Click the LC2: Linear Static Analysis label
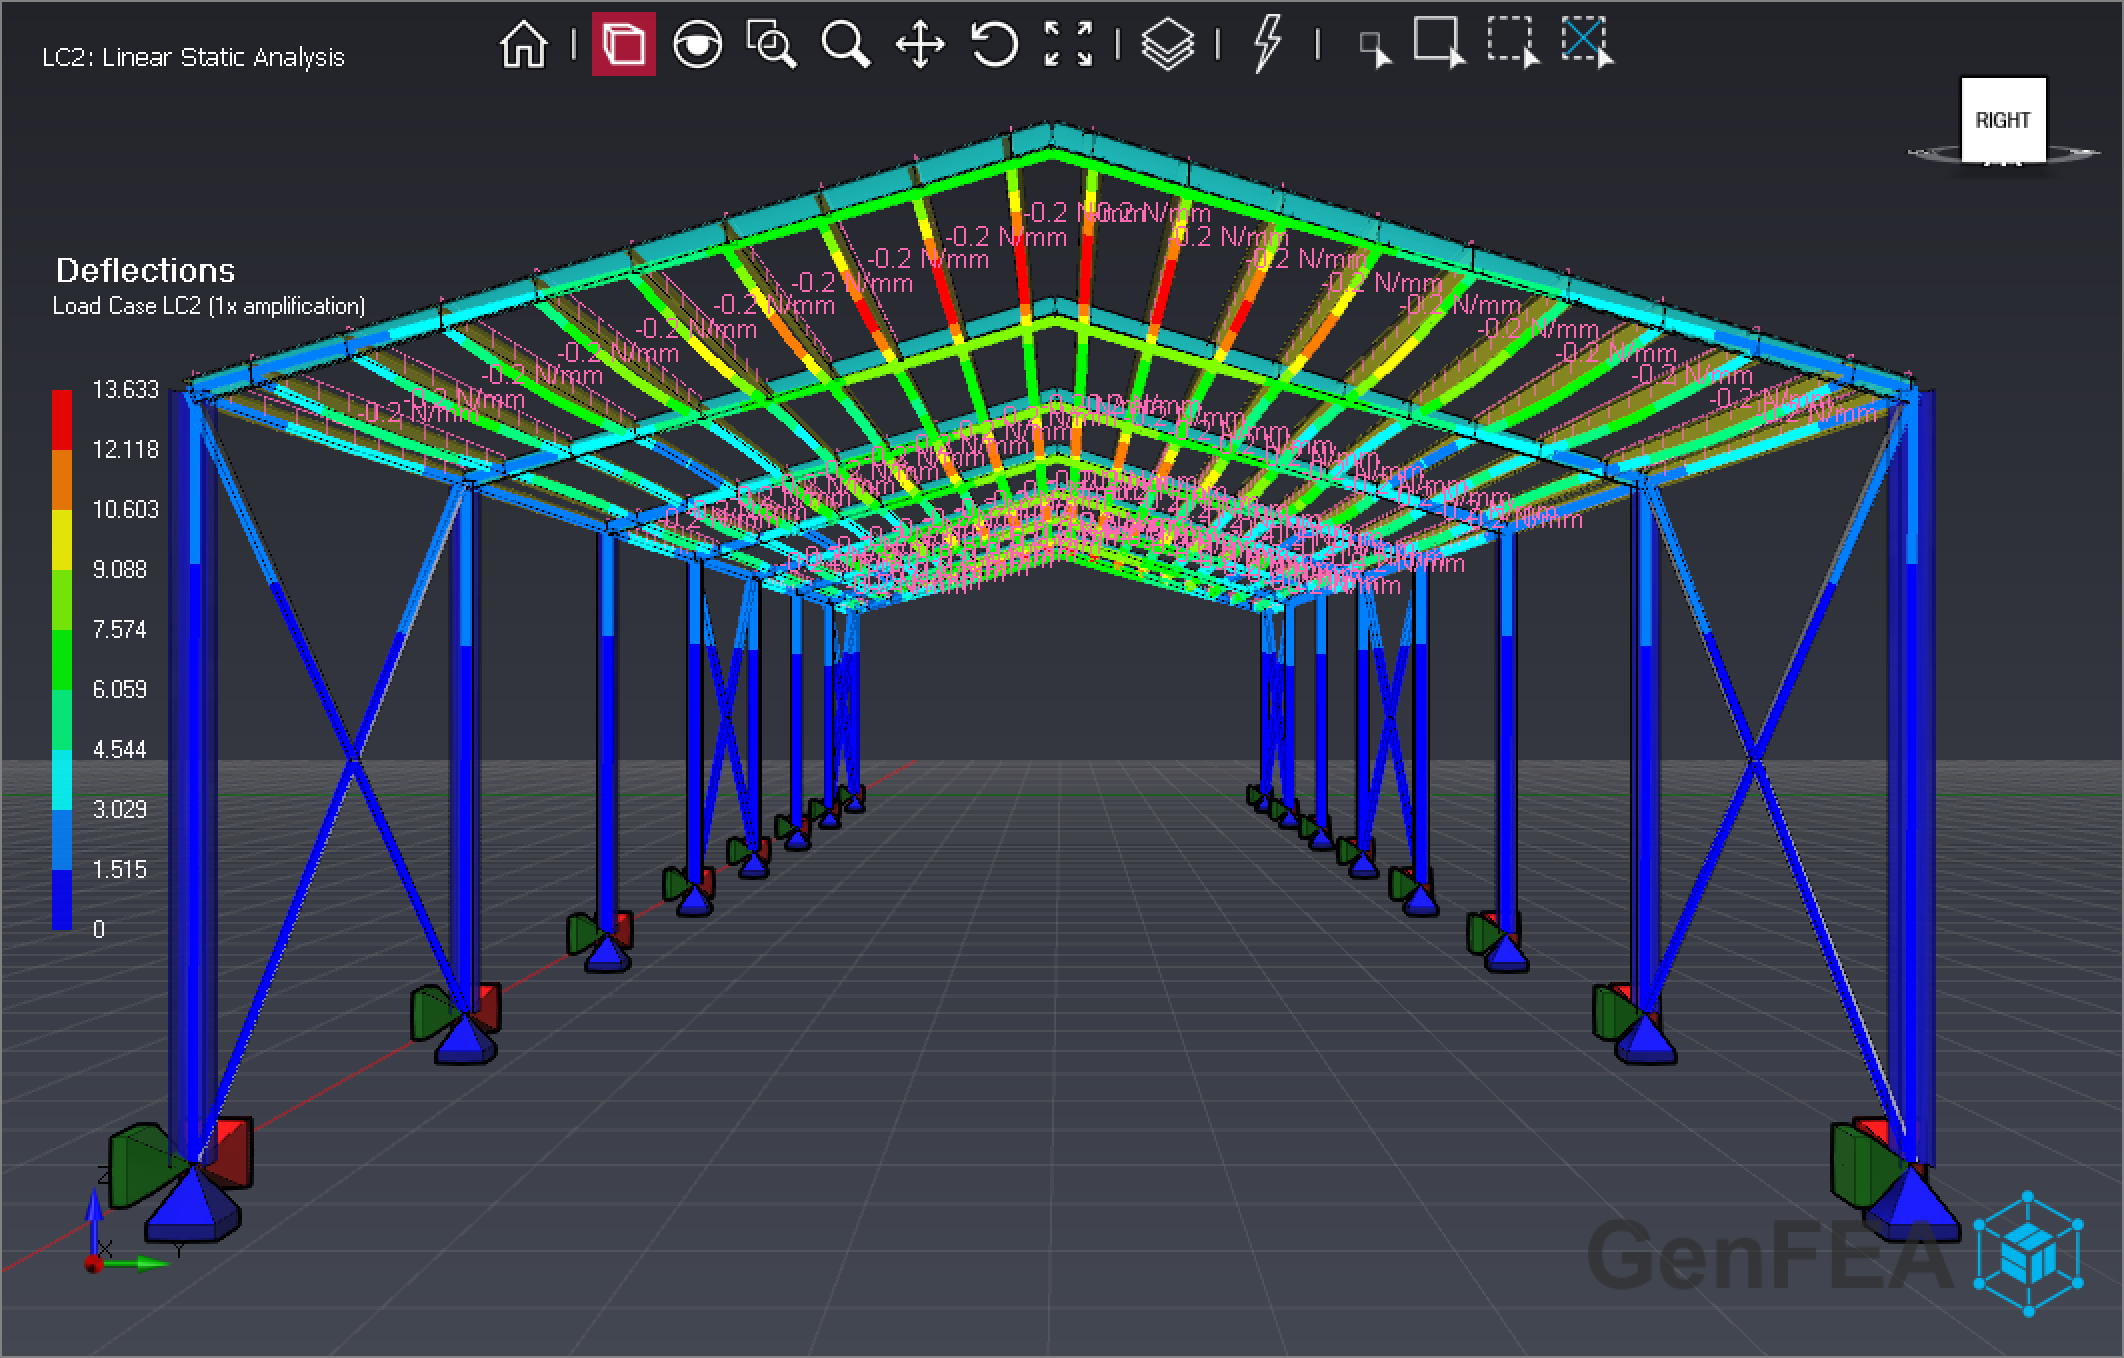This screenshot has height=1358, width=2124. [193, 58]
